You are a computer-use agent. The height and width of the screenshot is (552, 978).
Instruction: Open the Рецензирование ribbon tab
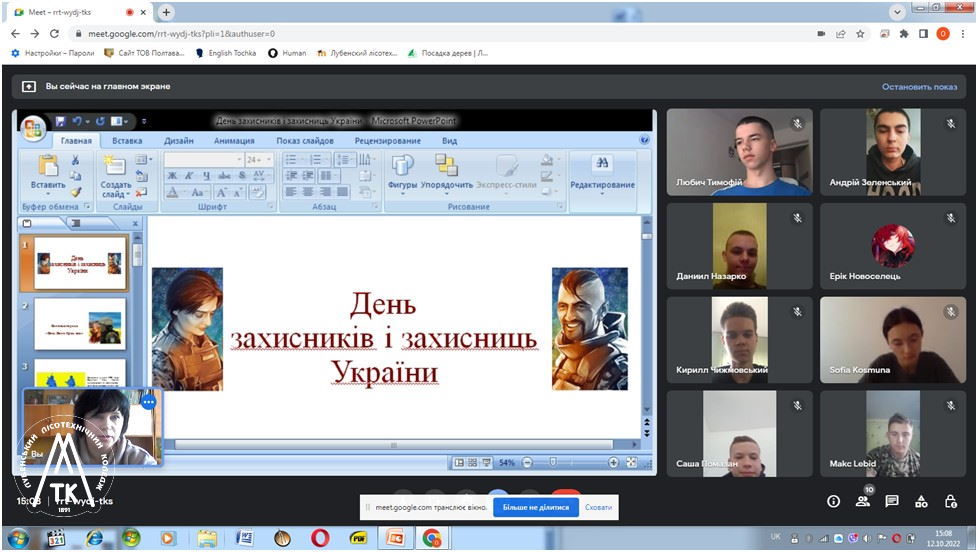387,141
